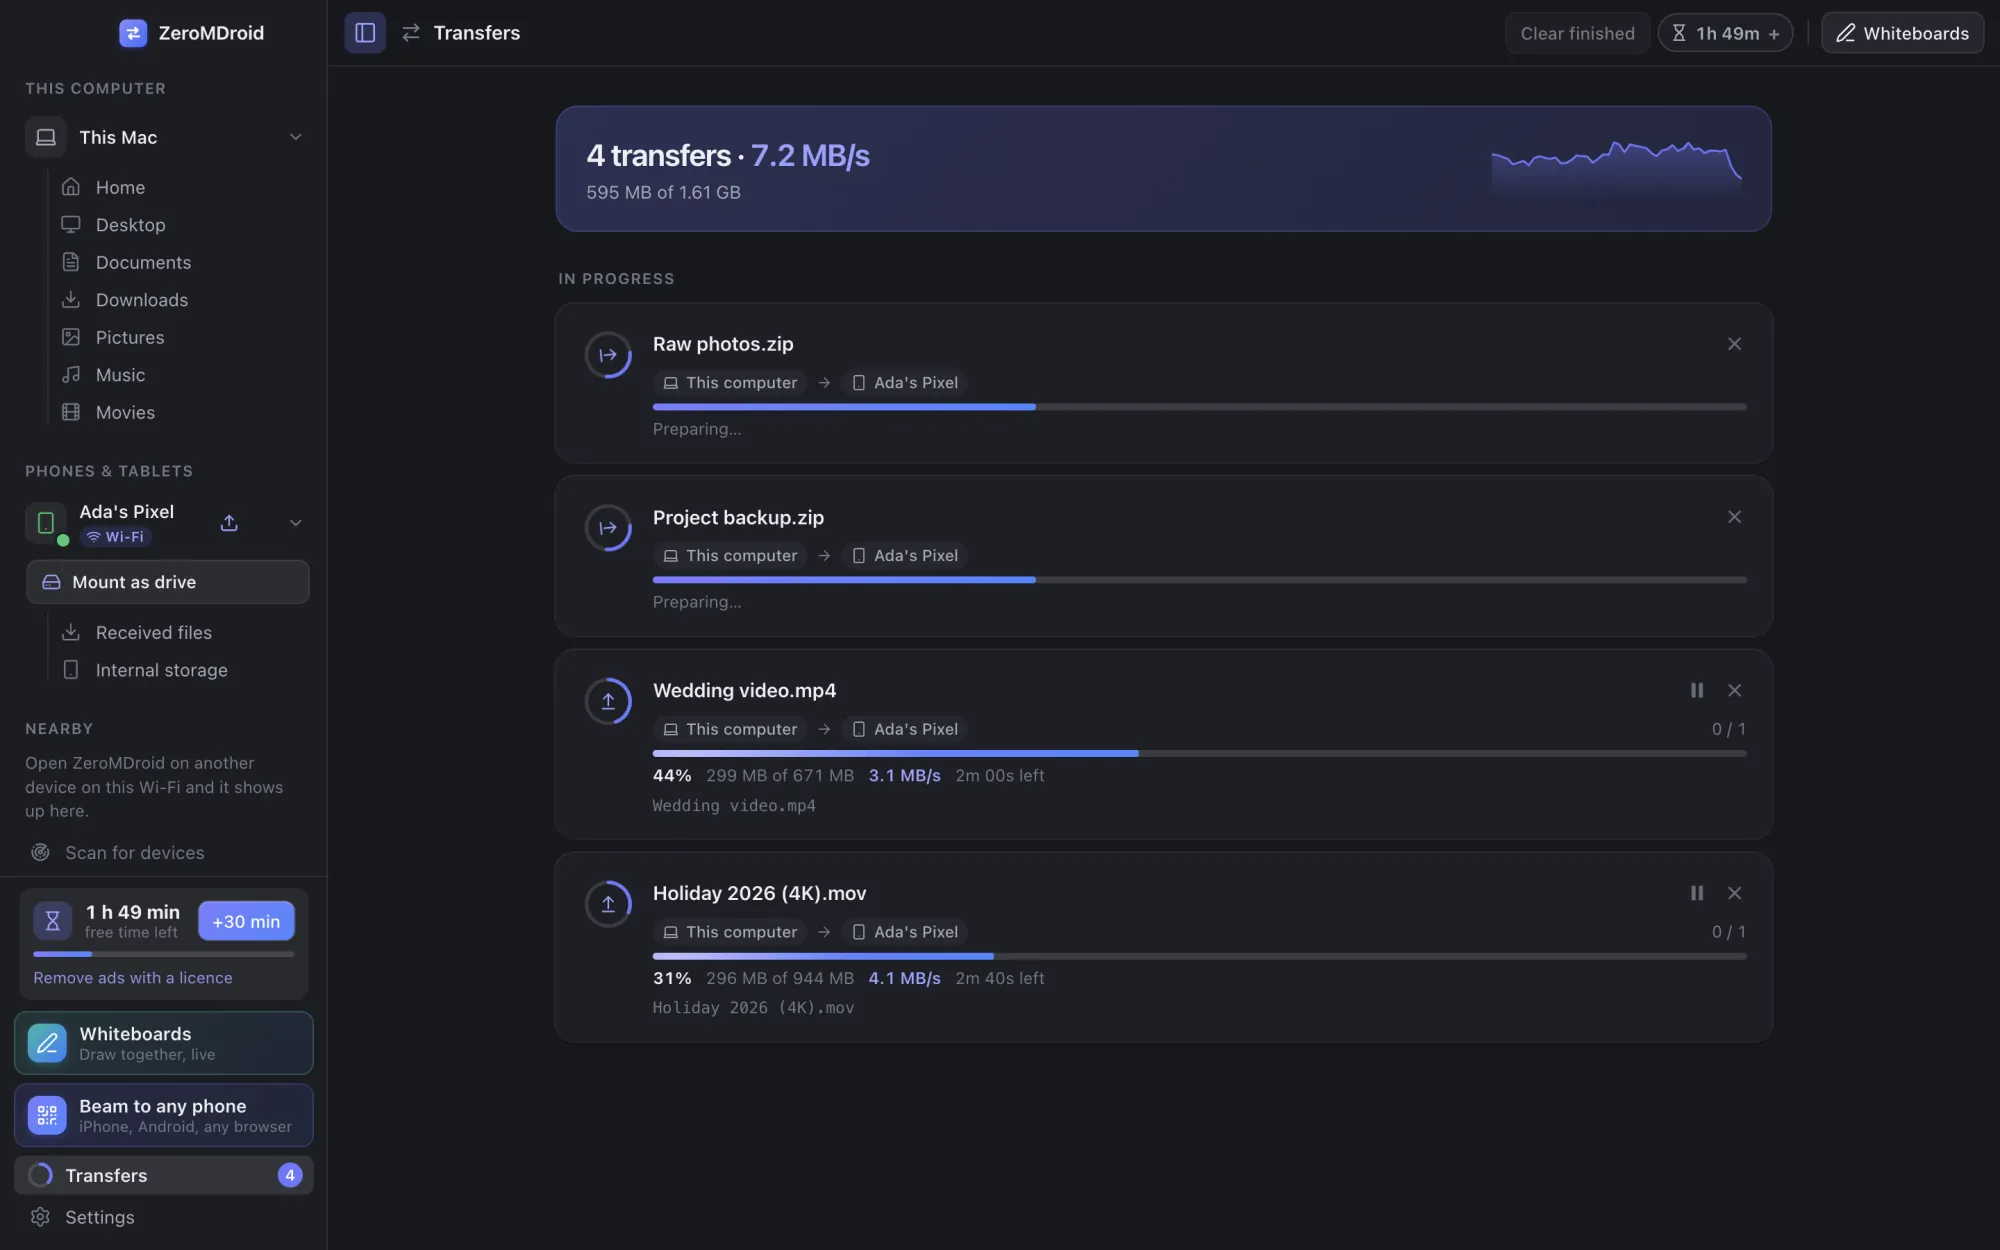This screenshot has height=1250, width=2000.
Task: Open Settings in the sidebar
Action: tap(164, 1217)
